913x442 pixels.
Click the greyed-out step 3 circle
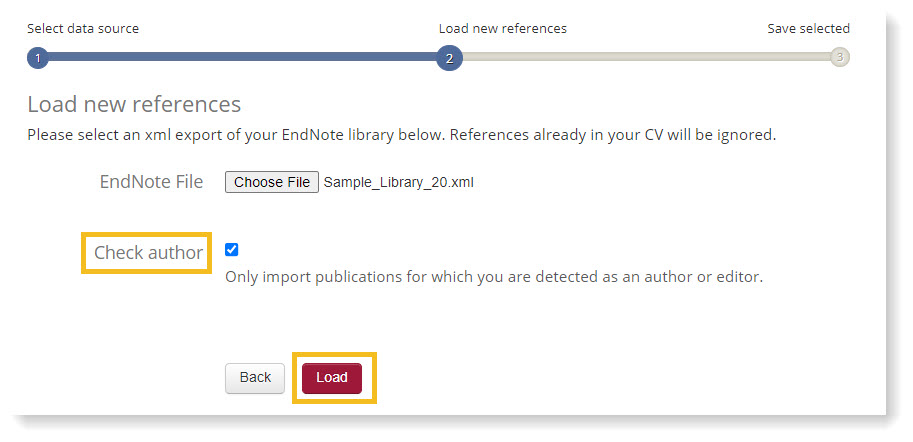[x=839, y=58]
